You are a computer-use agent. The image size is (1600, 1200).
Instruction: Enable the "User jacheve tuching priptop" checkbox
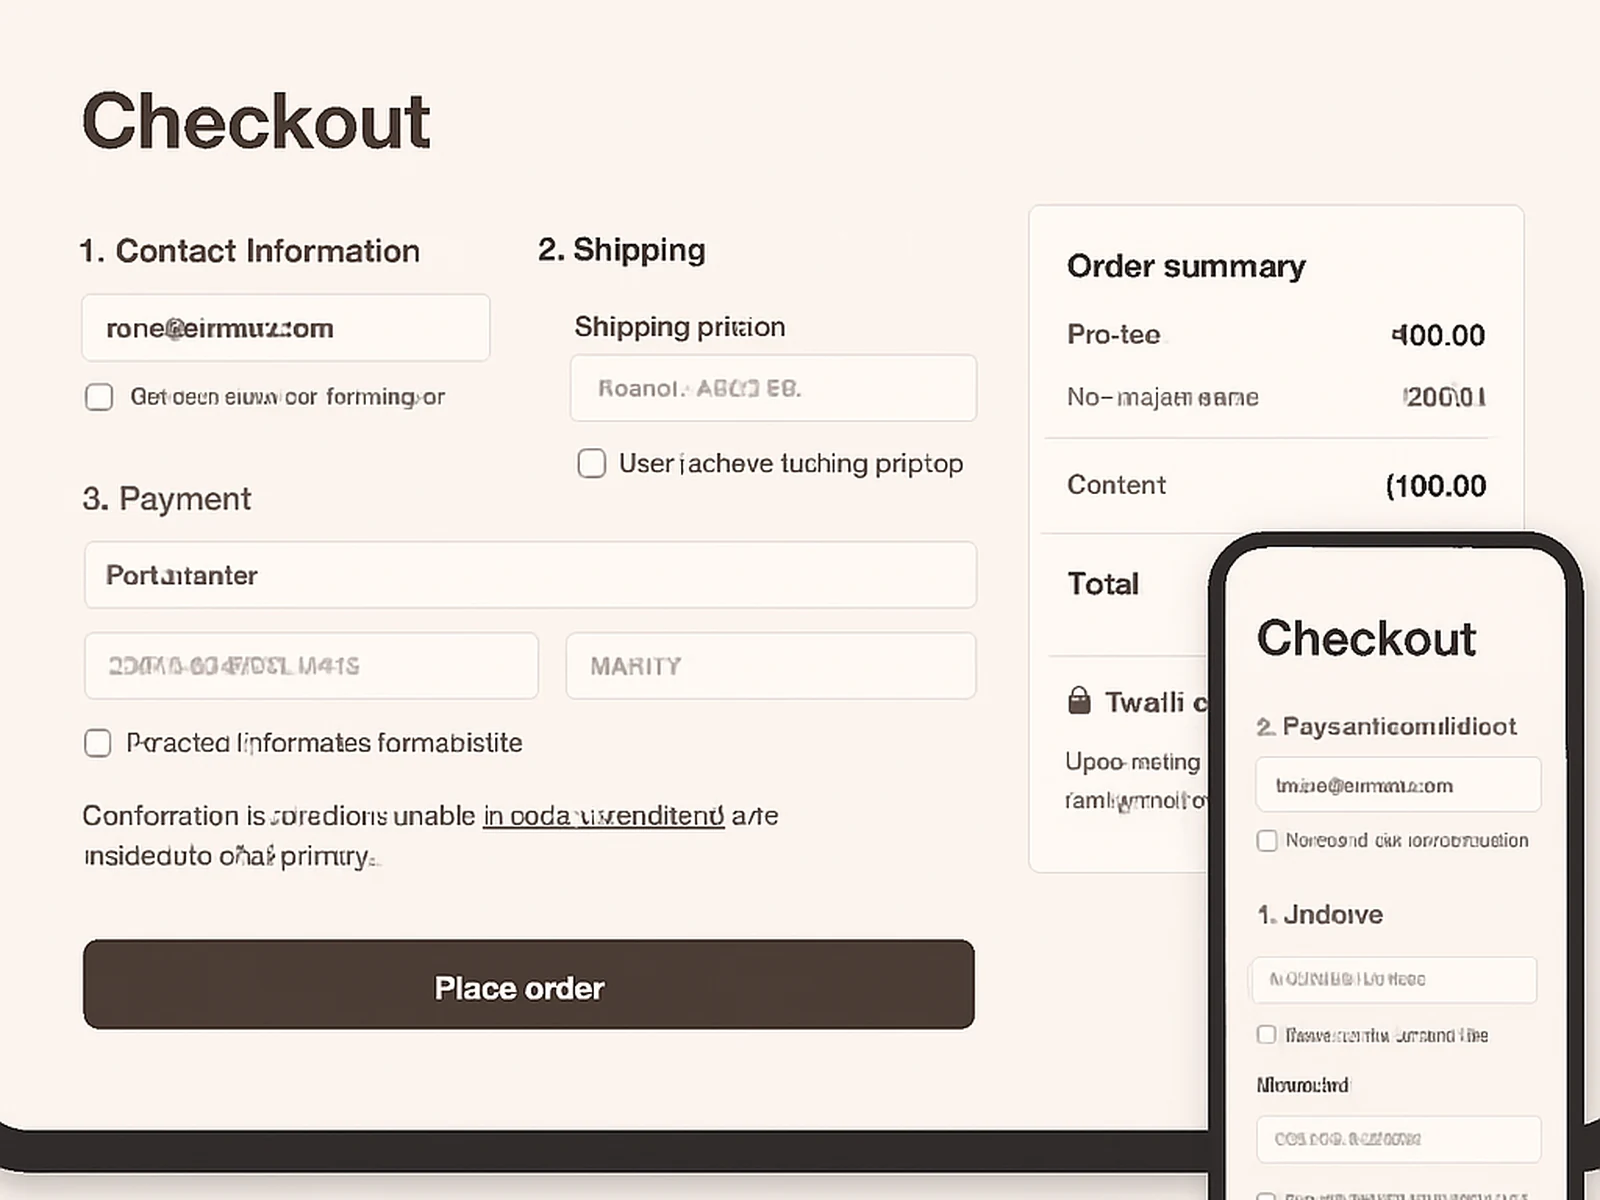tap(592, 463)
